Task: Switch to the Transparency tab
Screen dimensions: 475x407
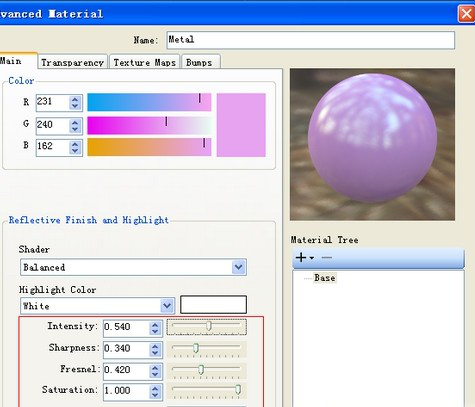Action: 72,62
